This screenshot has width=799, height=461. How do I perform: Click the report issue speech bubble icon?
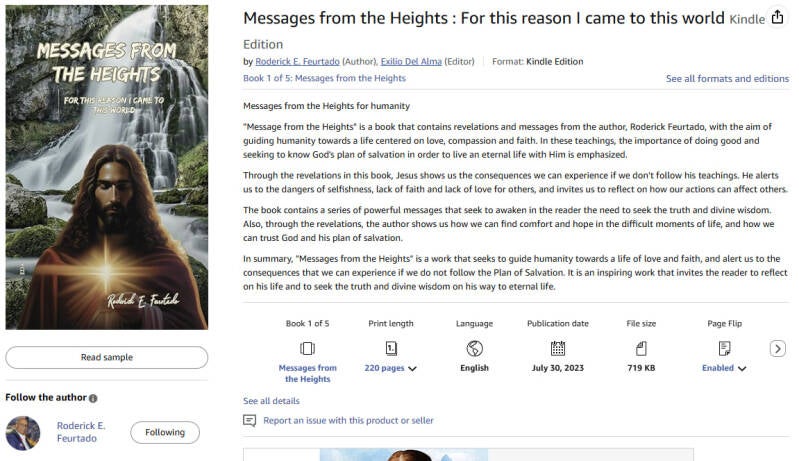250,421
